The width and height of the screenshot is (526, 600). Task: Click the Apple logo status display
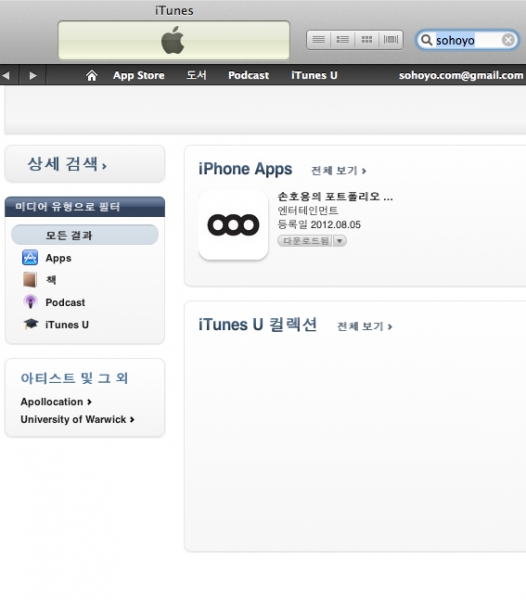(174, 40)
